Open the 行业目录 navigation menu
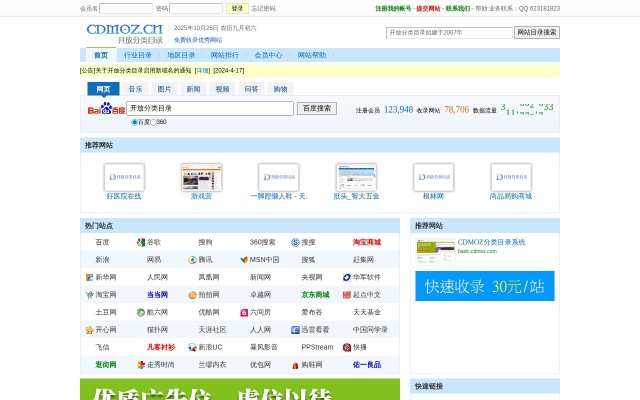Screen dimensions: 640x400 tap(138, 55)
